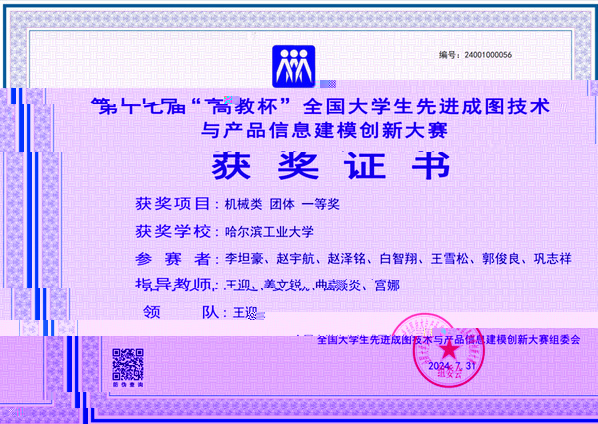
Task: Click the QR code verification image
Action: click(128, 365)
